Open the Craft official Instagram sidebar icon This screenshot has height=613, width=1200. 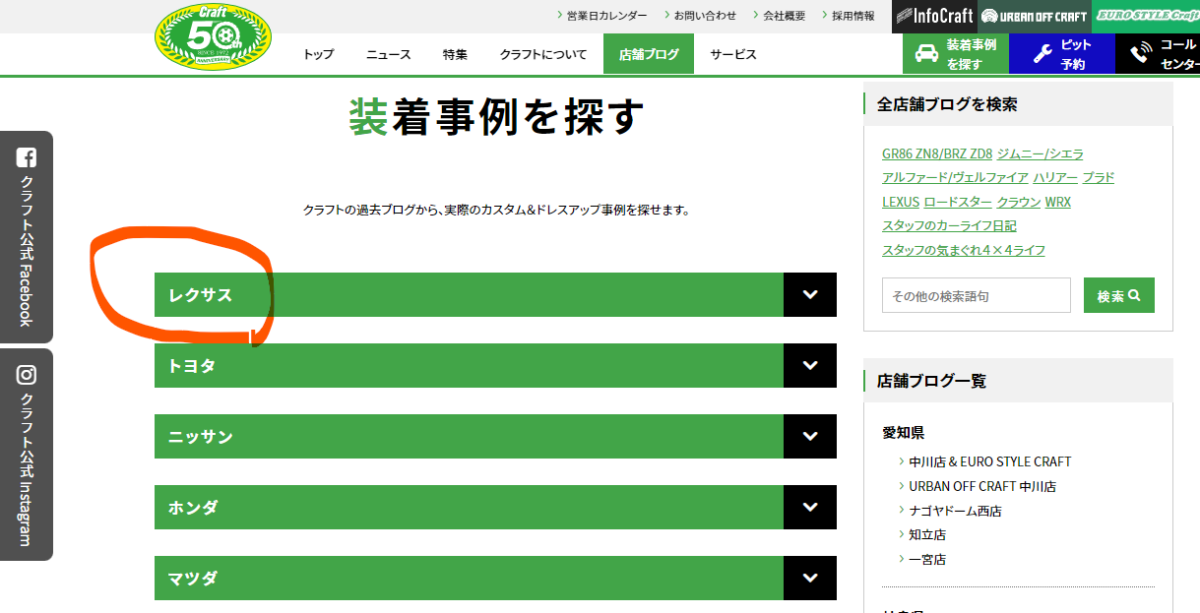(27, 375)
